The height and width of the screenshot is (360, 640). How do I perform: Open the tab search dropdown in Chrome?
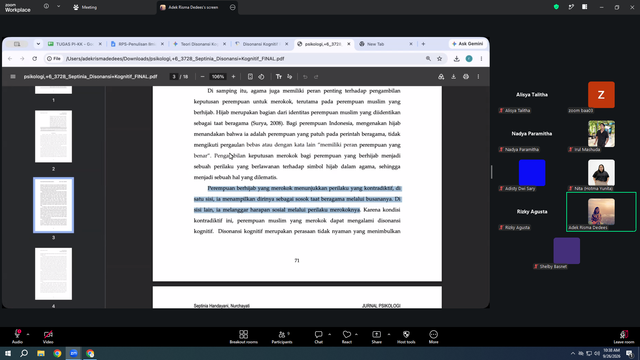(x=38, y=44)
